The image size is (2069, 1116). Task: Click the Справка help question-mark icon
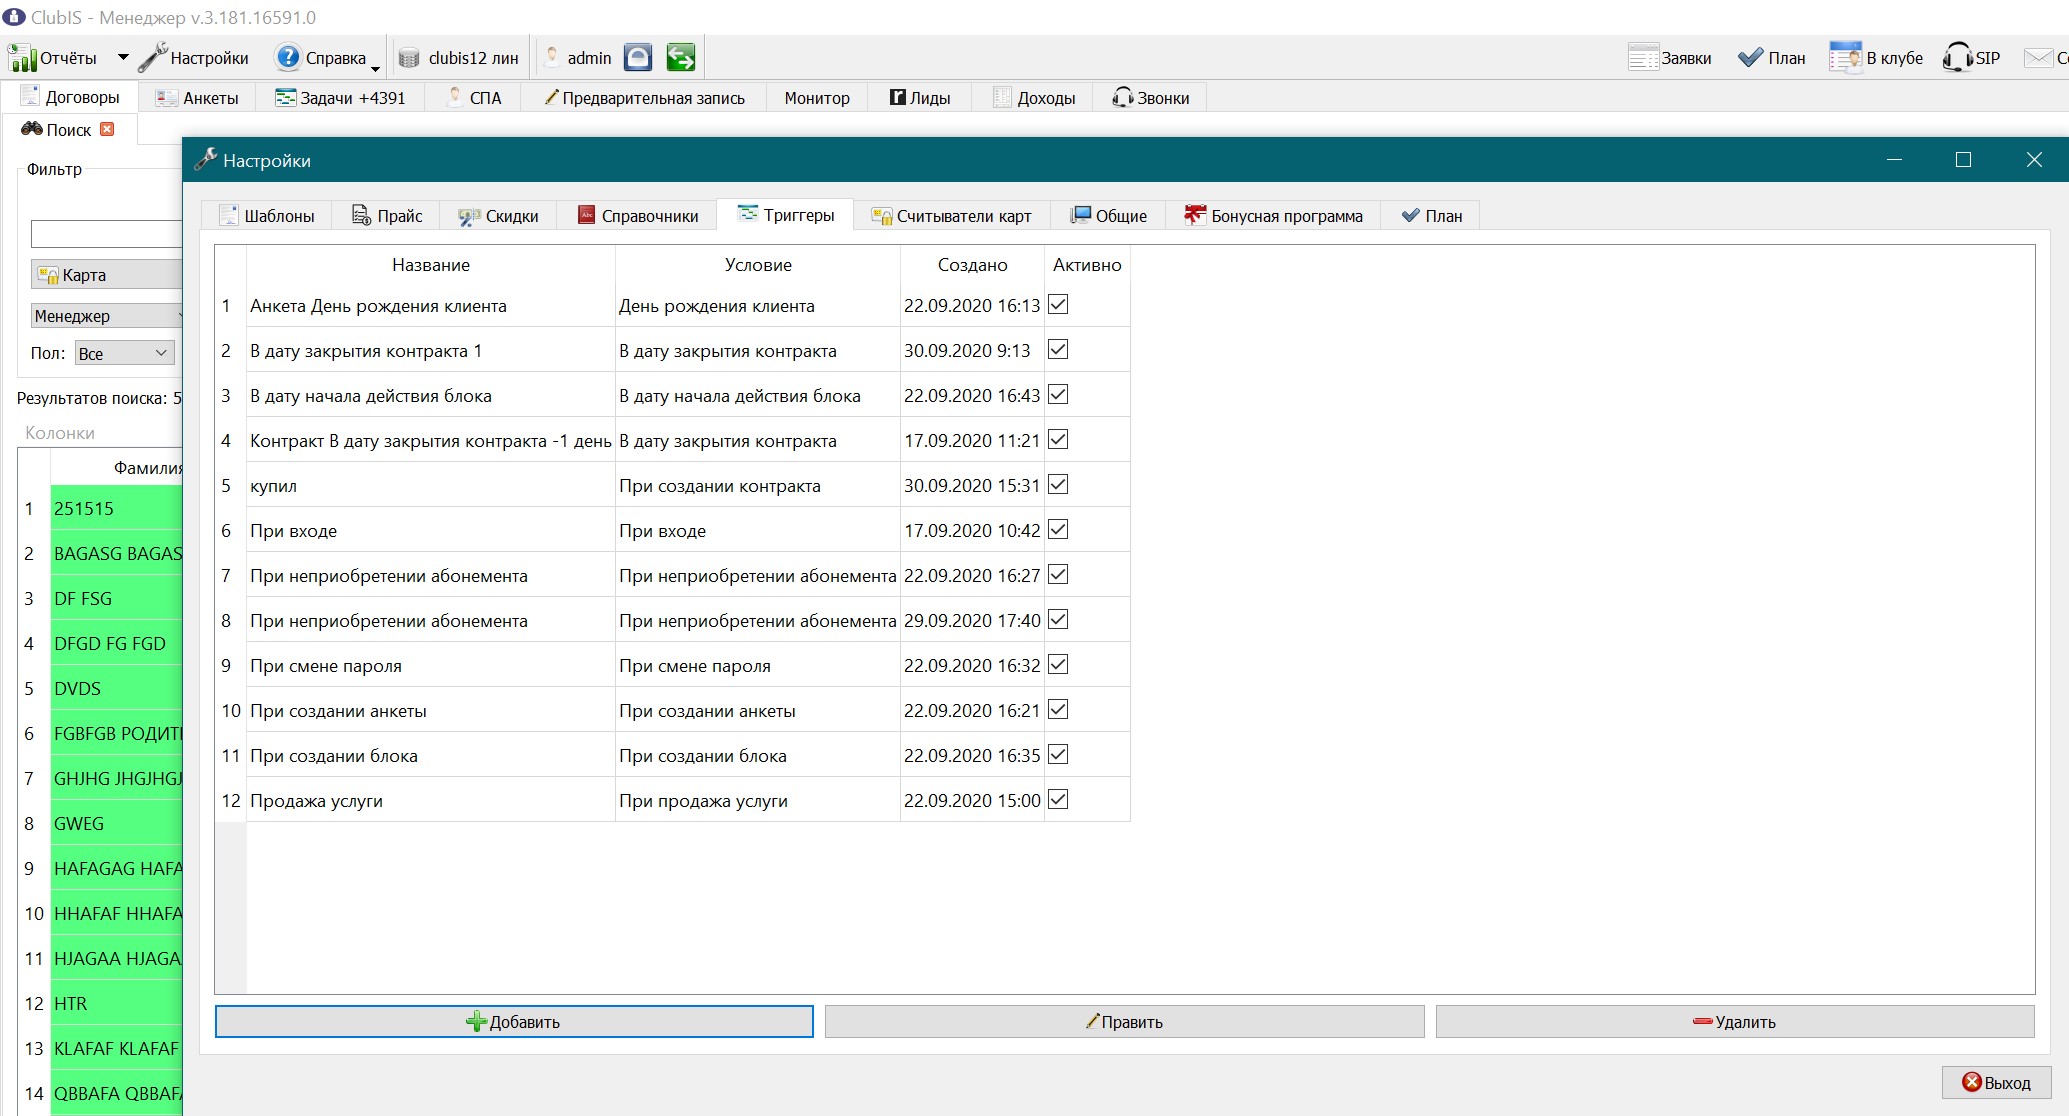pos(288,57)
